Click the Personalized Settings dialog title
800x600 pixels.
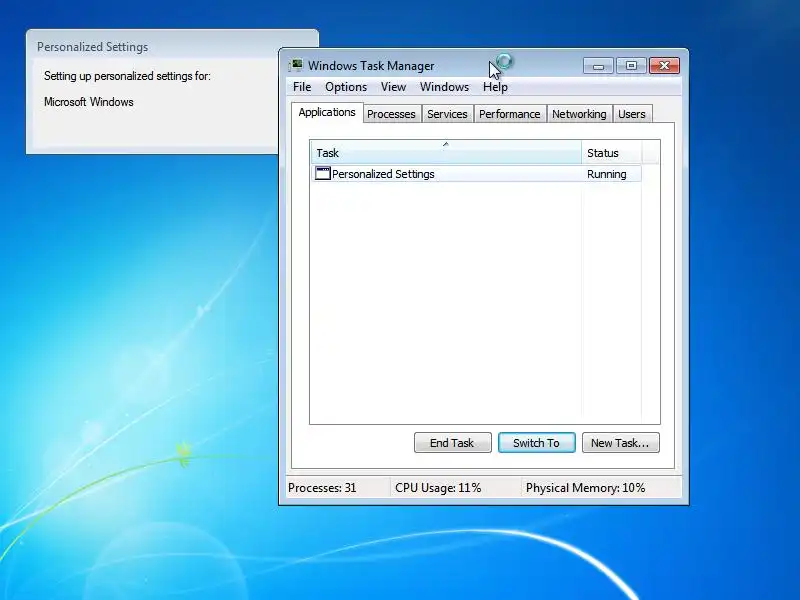point(92,47)
